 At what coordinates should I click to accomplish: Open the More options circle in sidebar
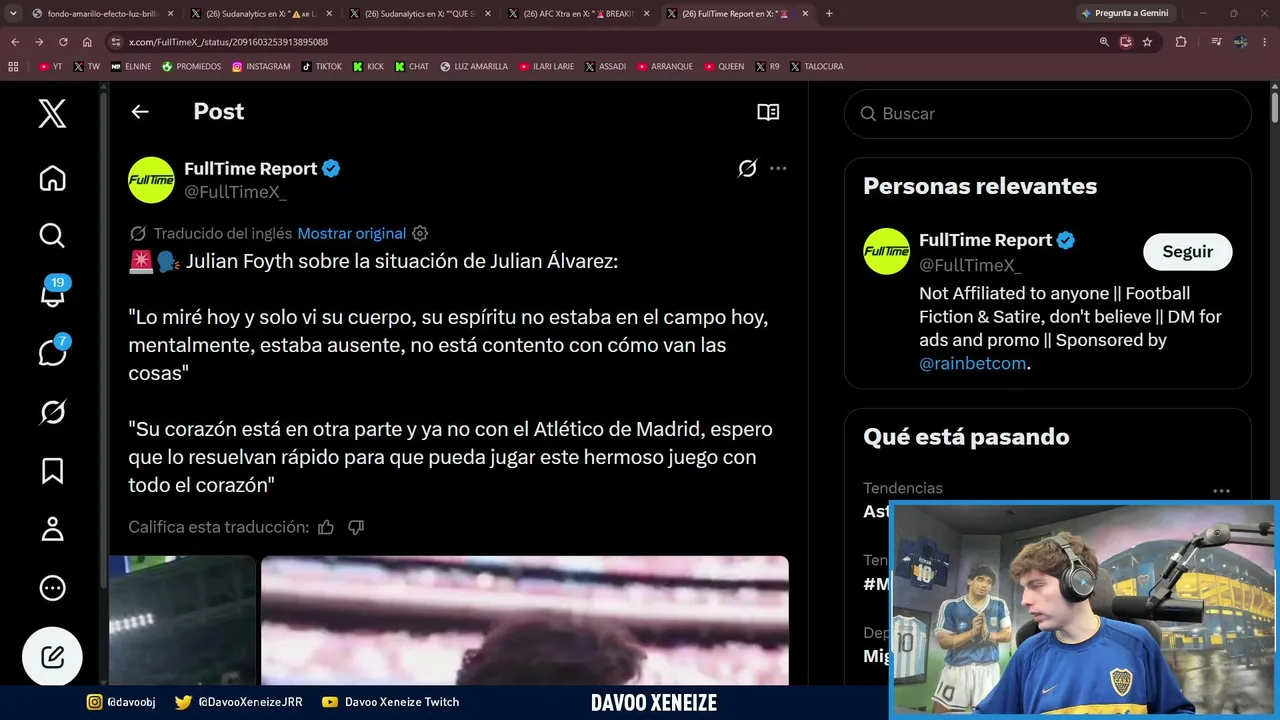pyautogui.click(x=52, y=588)
